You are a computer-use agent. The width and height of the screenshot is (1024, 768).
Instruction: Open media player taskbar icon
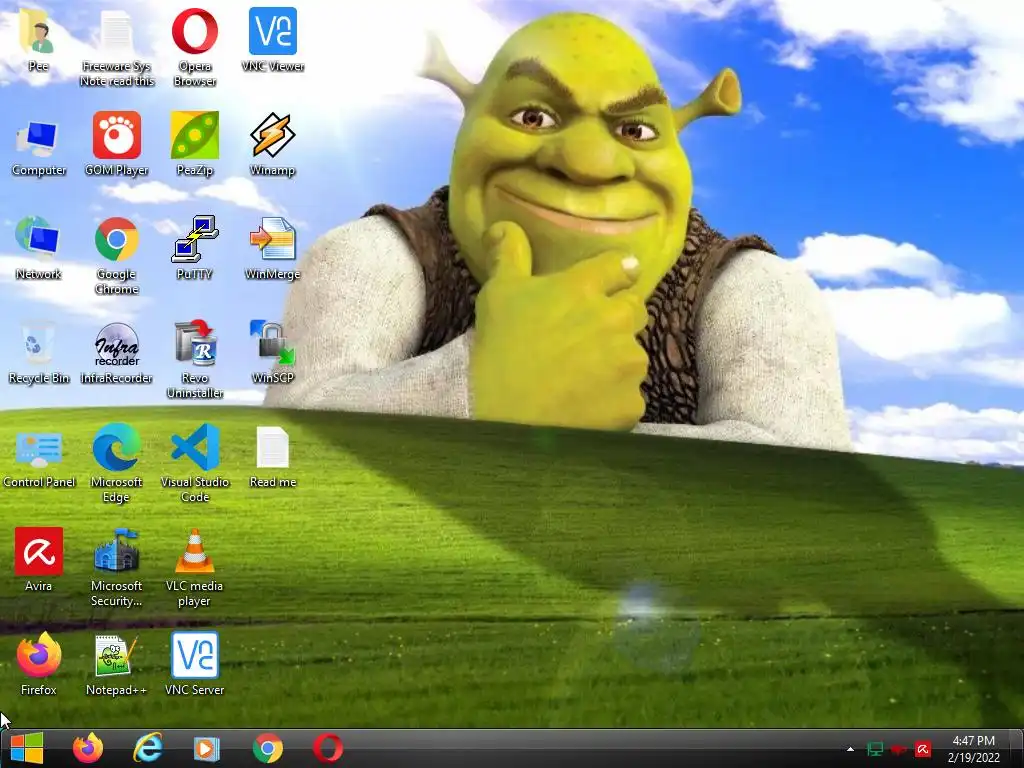pos(206,749)
